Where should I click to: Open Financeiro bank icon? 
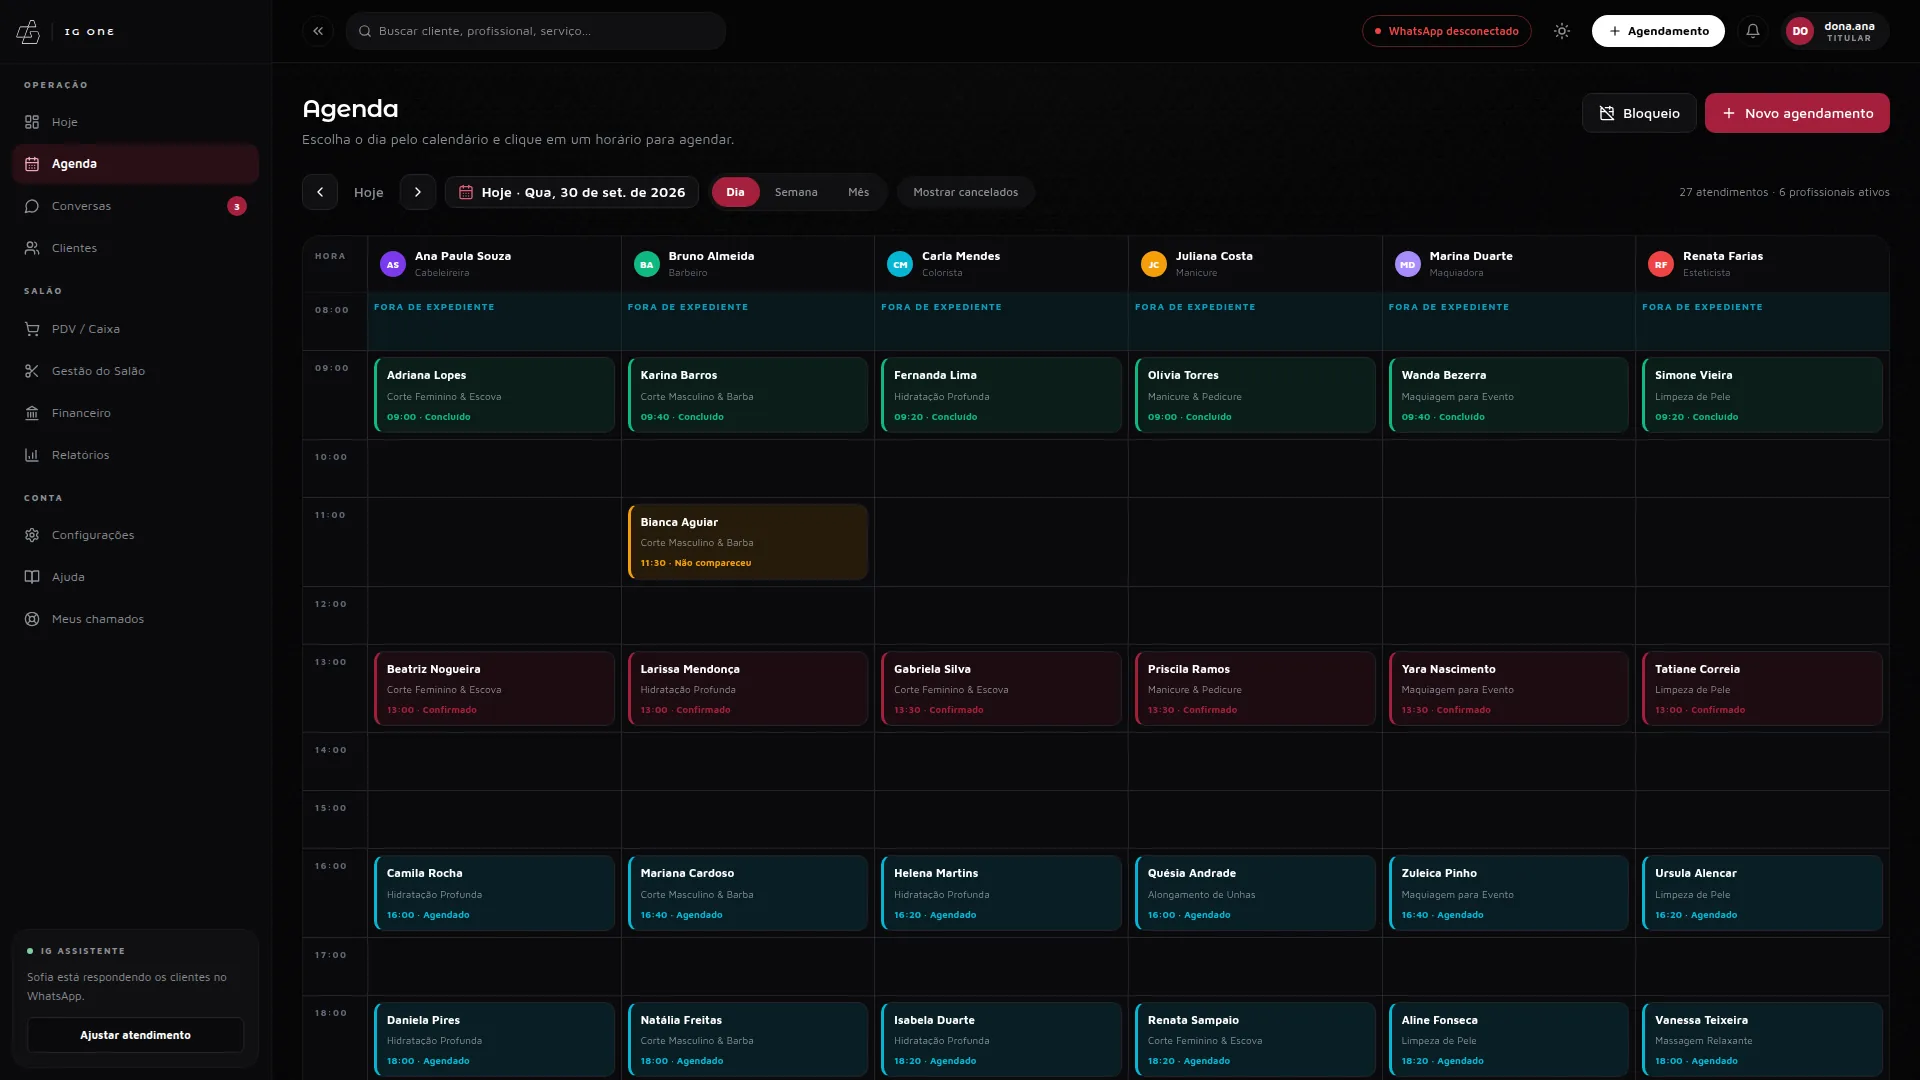(x=32, y=413)
